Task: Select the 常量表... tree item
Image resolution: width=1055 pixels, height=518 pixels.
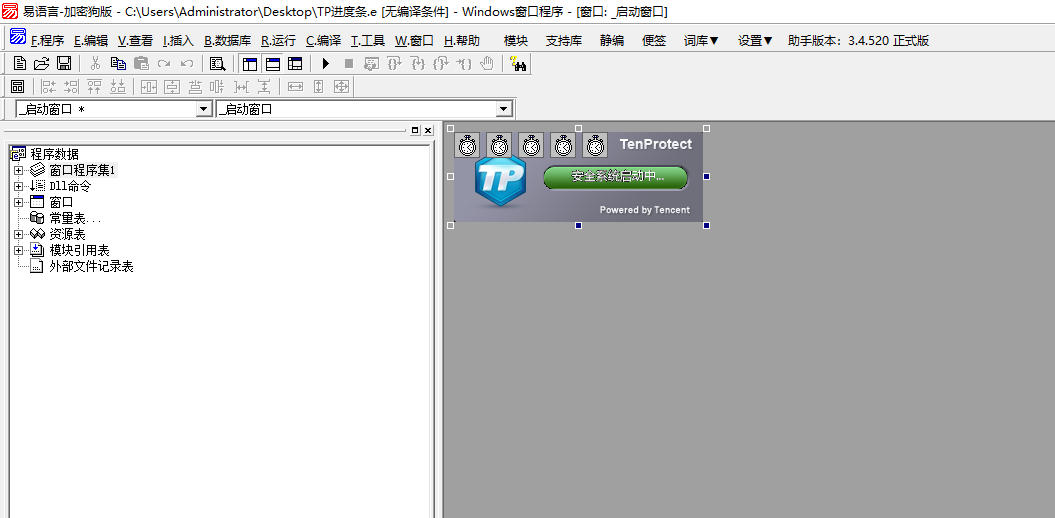Action: (75, 219)
